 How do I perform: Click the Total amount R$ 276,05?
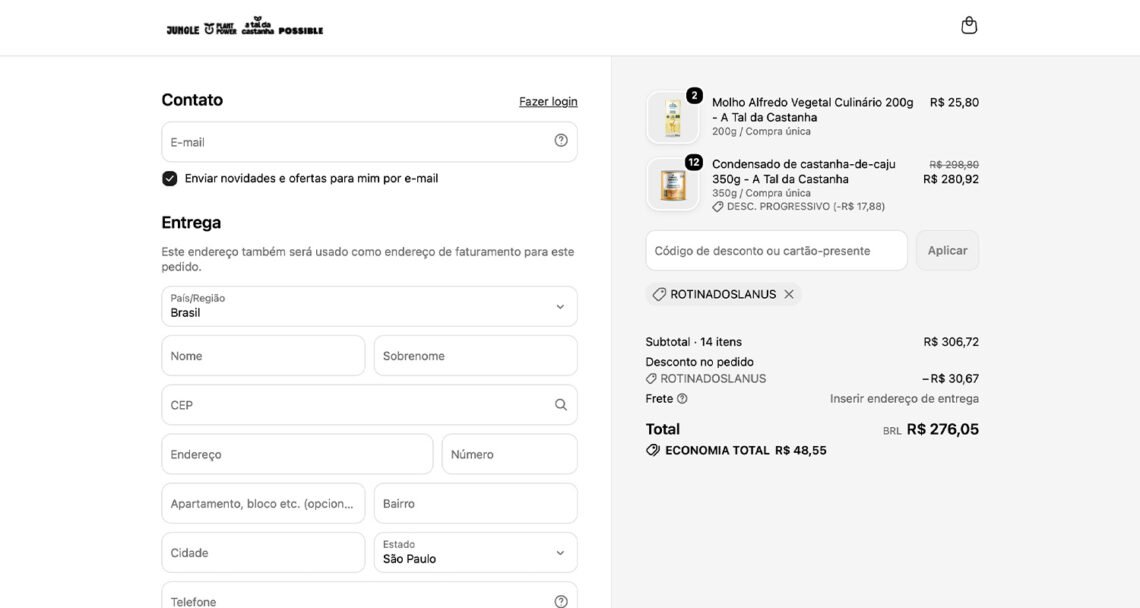tap(942, 429)
